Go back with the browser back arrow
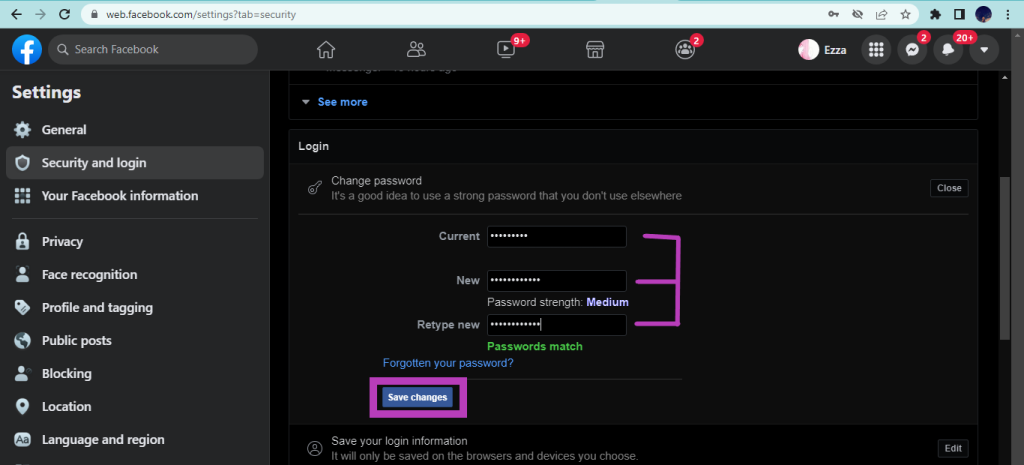The width and height of the screenshot is (1024, 465). (16, 14)
